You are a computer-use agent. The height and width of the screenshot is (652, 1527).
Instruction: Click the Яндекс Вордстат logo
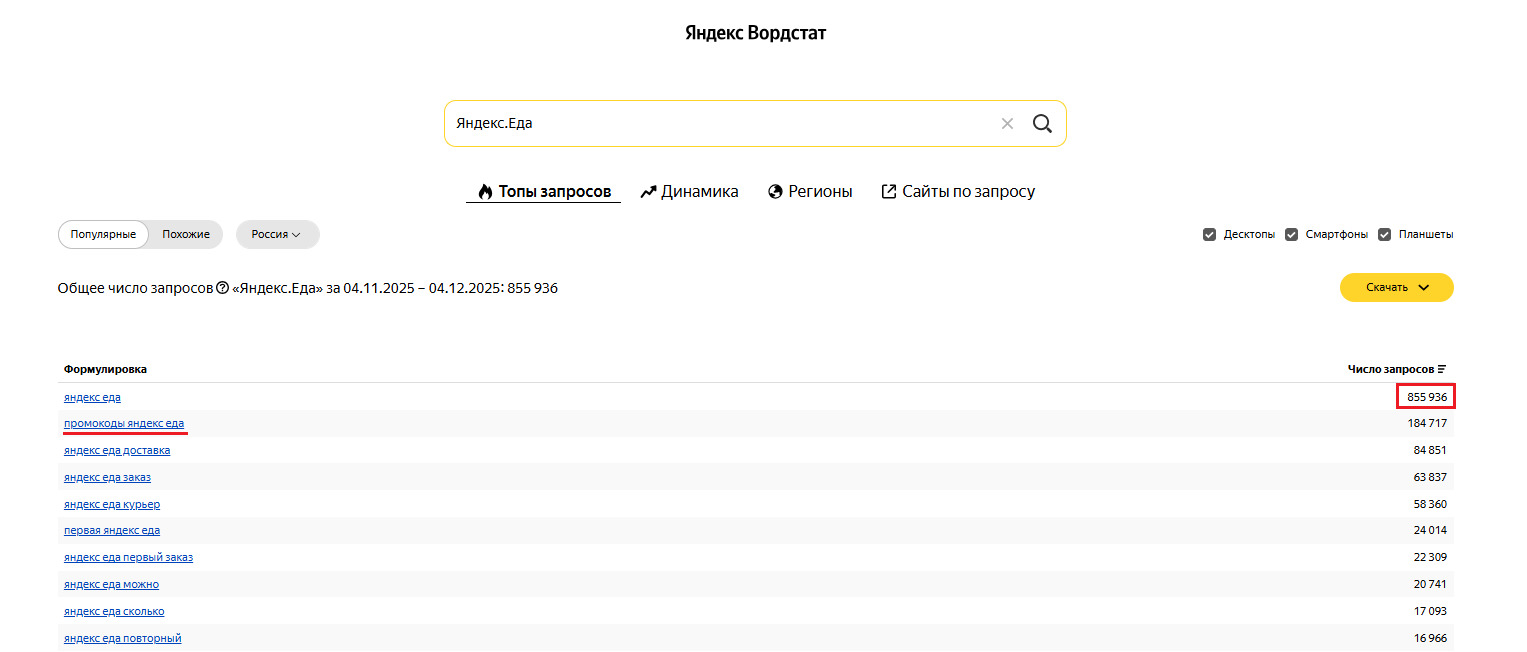click(x=755, y=33)
